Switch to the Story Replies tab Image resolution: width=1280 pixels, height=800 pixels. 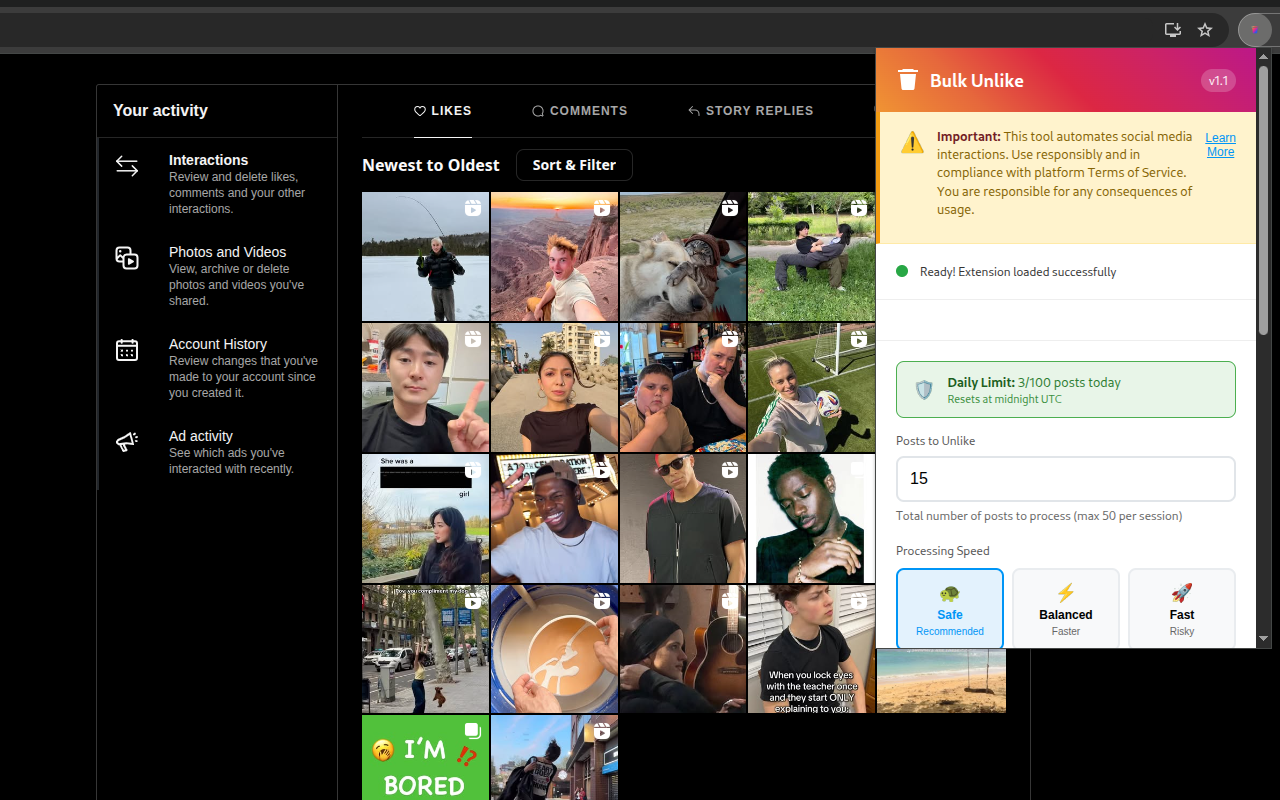point(750,111)
